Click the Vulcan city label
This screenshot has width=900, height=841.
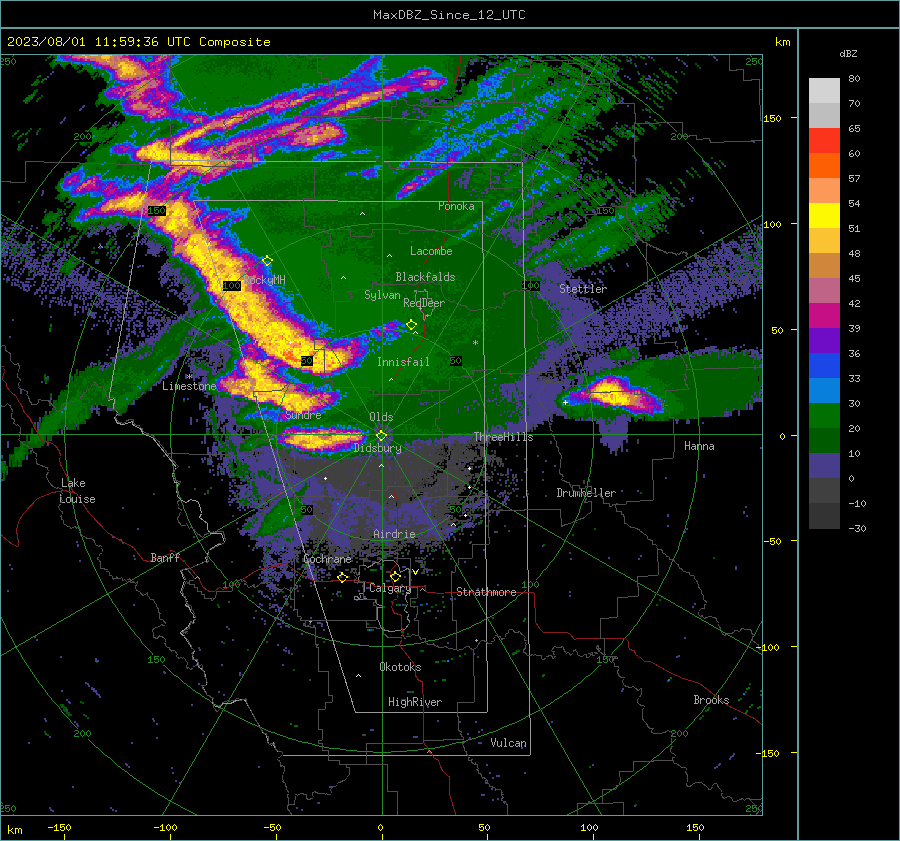[508, 743]
